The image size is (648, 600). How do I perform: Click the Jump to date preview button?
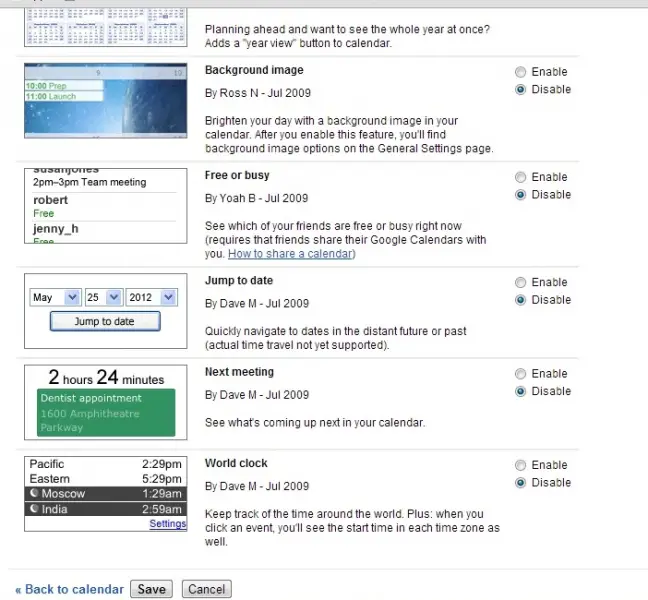click(x=105, y=321)
